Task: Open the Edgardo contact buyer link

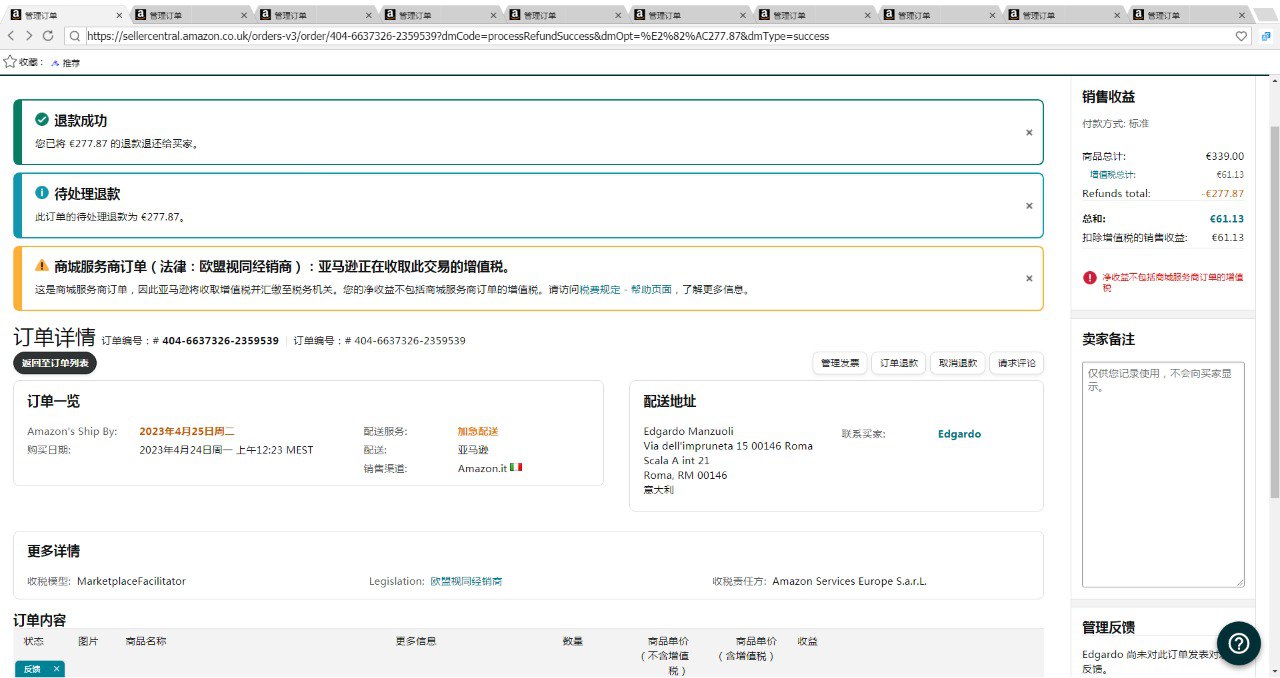Action: click(x=959, y=434)
